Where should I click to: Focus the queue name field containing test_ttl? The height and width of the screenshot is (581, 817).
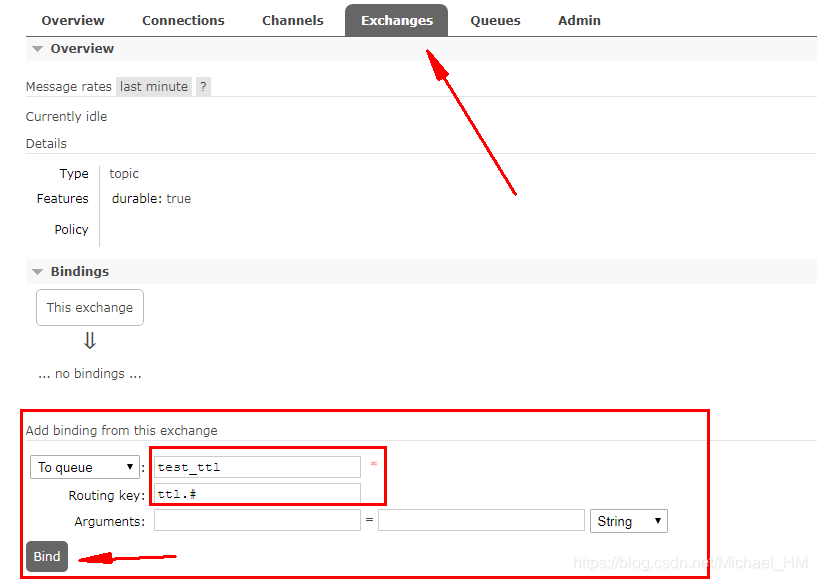(257, 467)
